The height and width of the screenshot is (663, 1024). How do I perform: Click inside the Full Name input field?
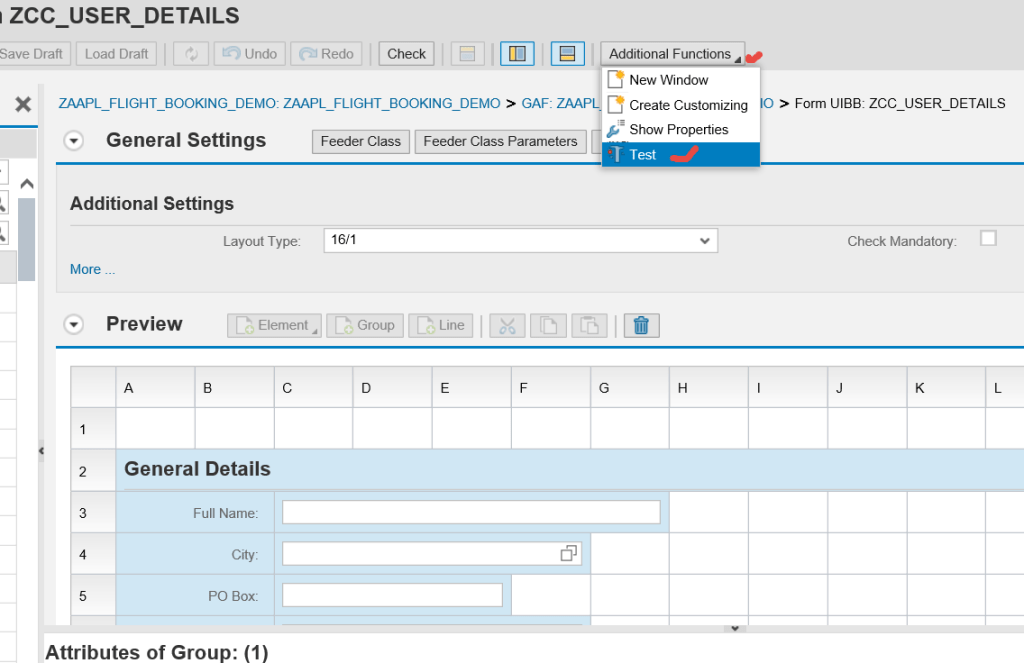[x=470, y=511]
